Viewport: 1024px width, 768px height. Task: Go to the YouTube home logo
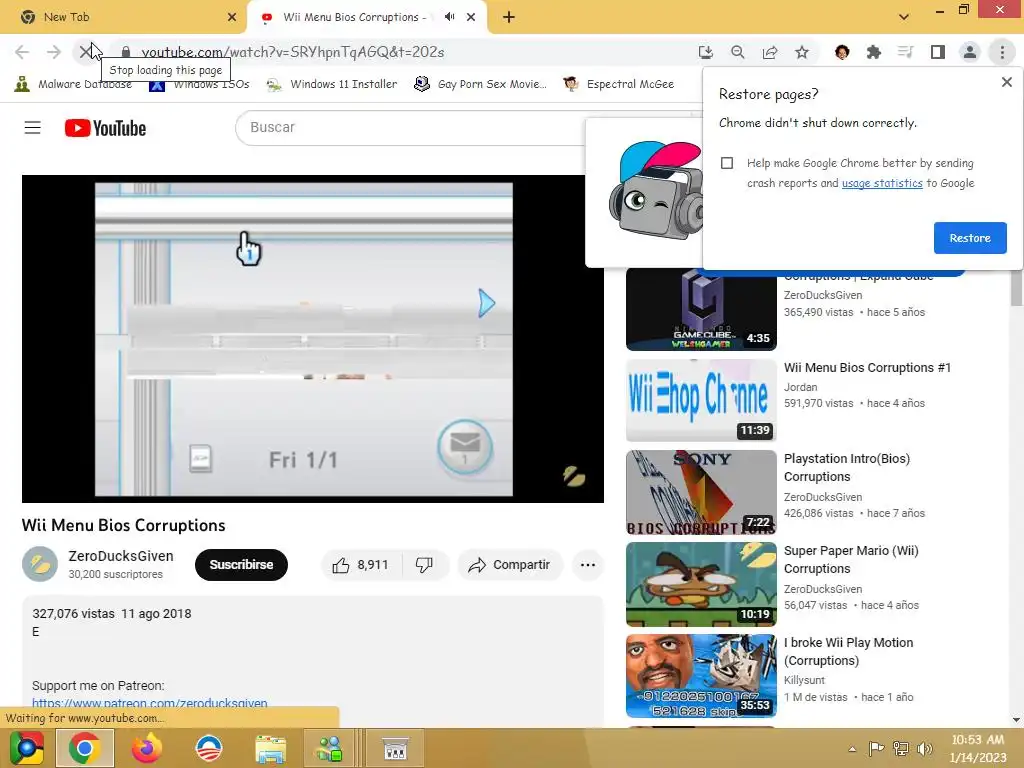point(105,128)
